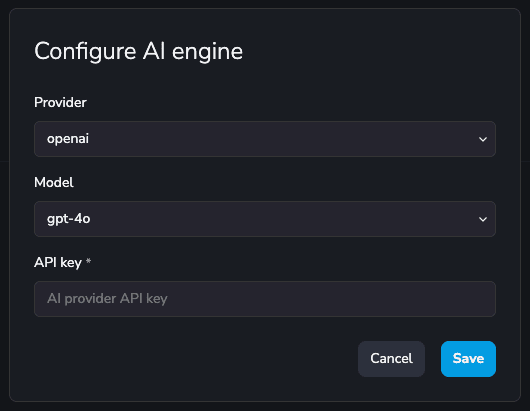The image size is (530, 411).
Task: Click the middle of the Provider combo box
Action: click(265, 139)
